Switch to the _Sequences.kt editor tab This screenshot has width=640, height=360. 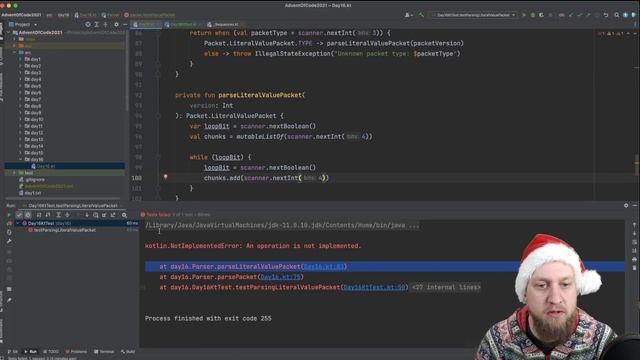pos(225,24)
